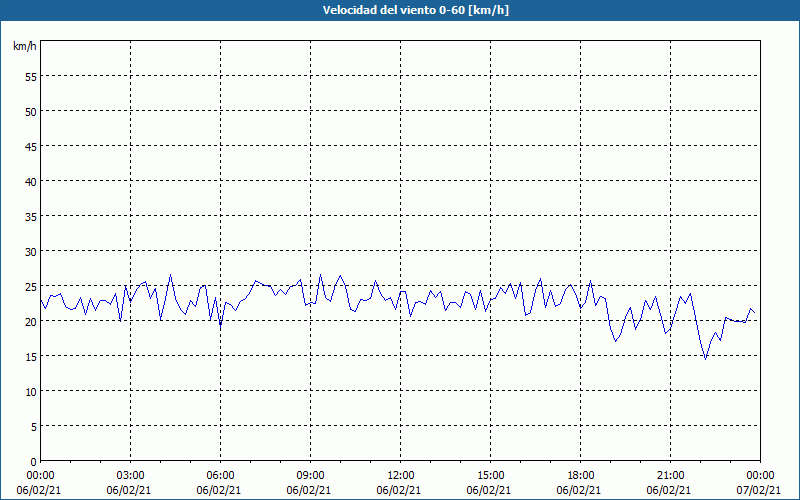Click the chart title 'Velocidad del viento 0-60 [km/h]'
This screenshot has width=800, height=500.
tap(416, 10)
